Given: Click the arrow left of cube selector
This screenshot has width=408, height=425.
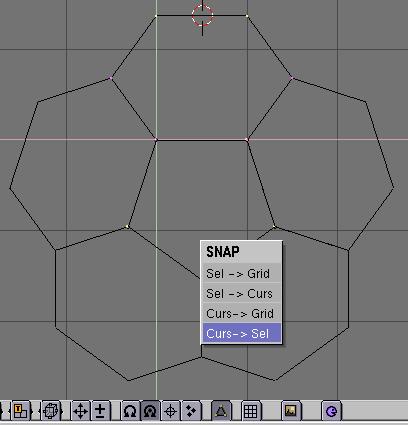Looking at the screenshot, I should coord(40,411).
